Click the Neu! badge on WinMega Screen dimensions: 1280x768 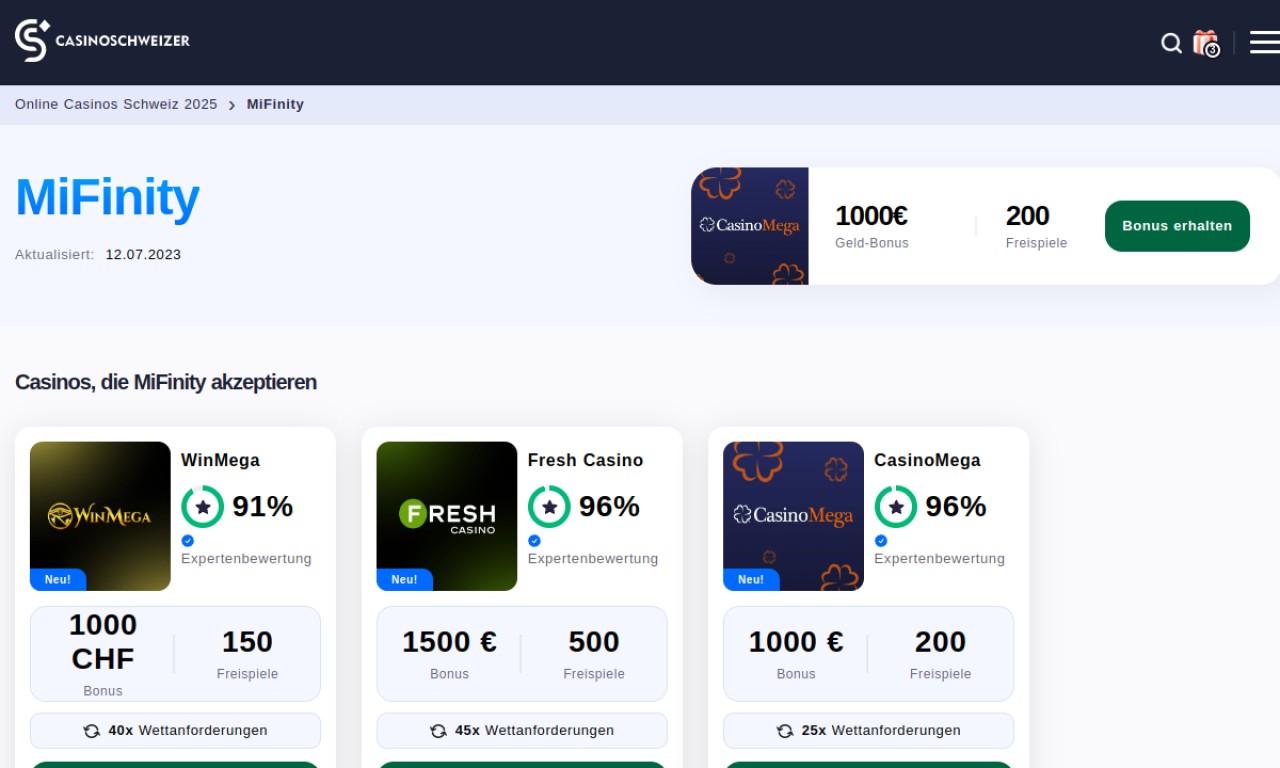58,580
